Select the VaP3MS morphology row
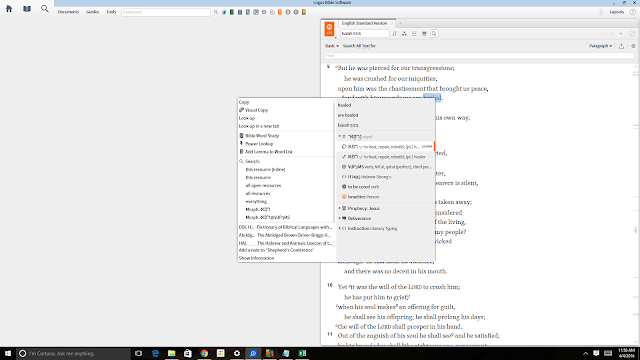Image resolution: width=640 pixels, height=360 pixels. [x=386, y=167]
